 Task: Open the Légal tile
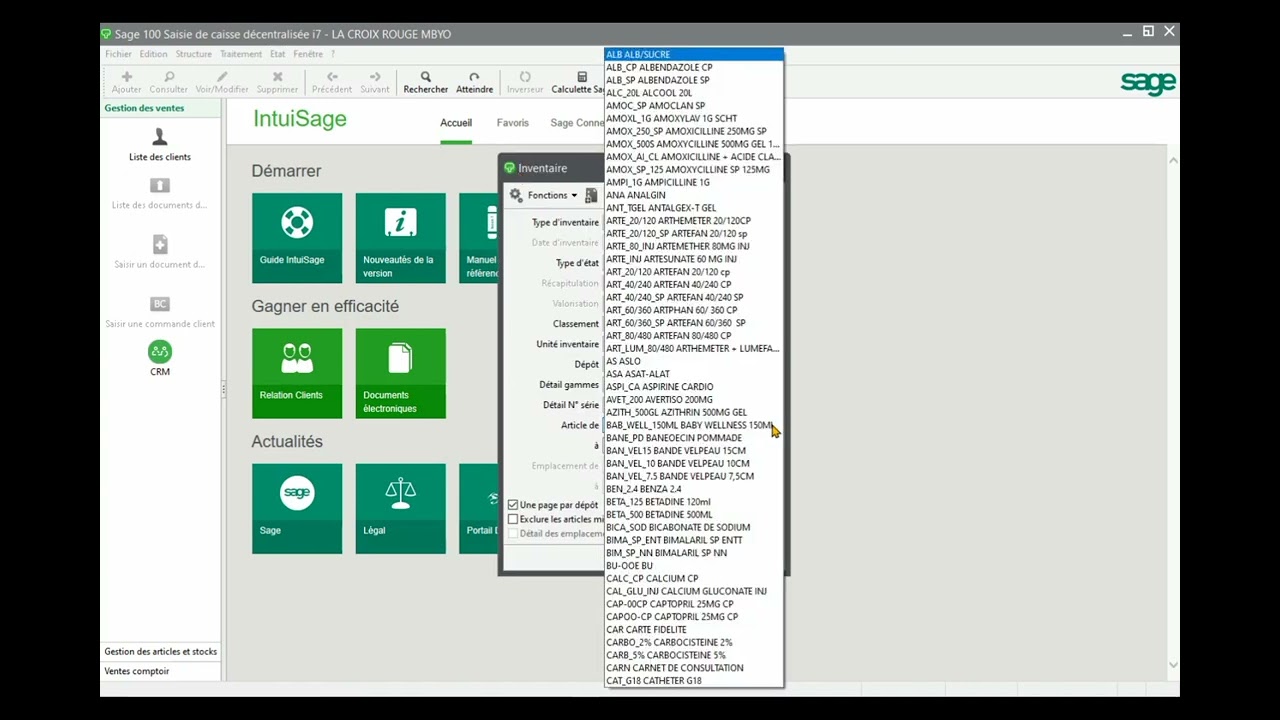point(400,508)
